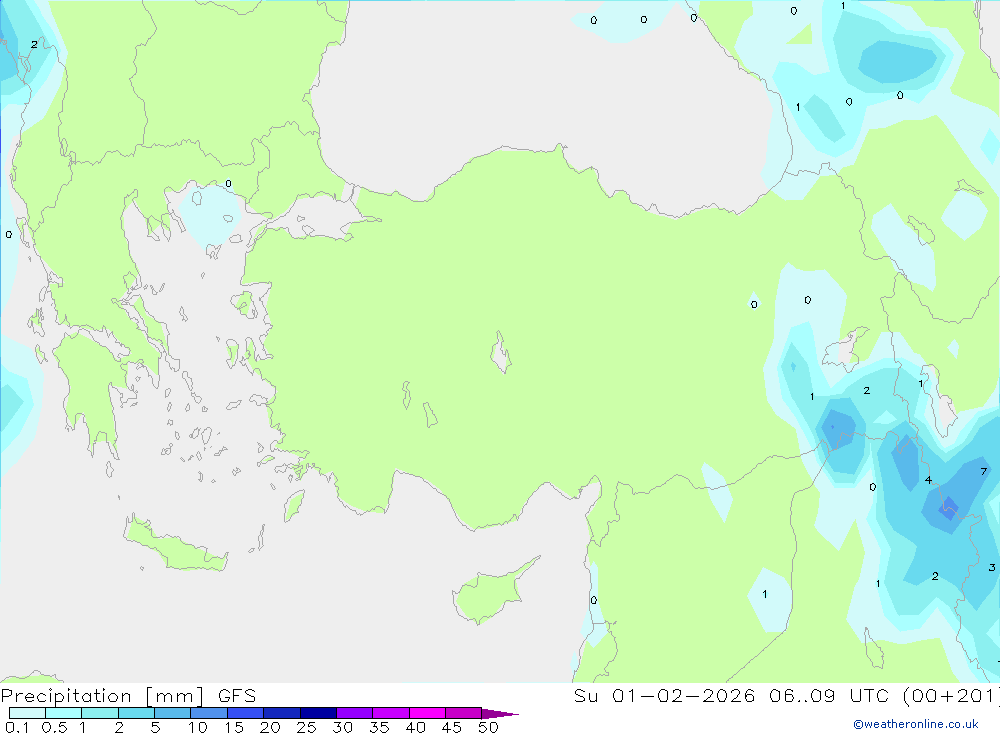Click the 'GFS' model label

tap(237, 696)
